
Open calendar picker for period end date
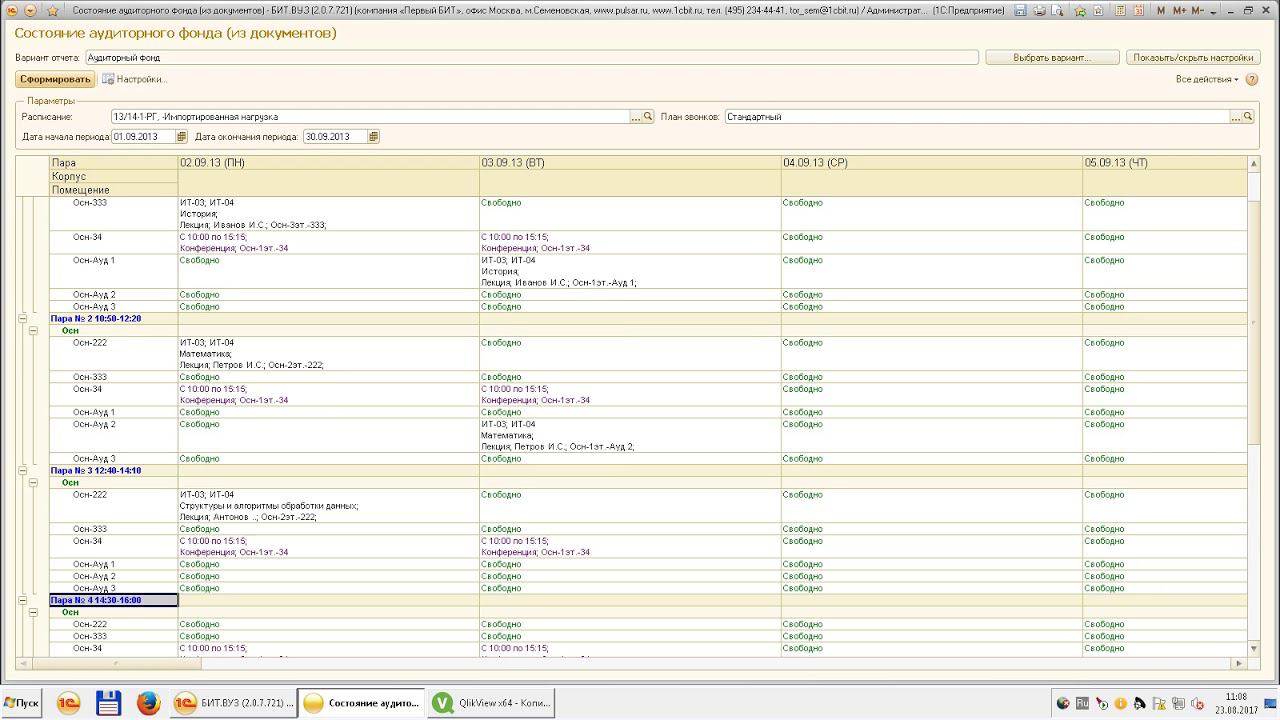click(373, 137)
